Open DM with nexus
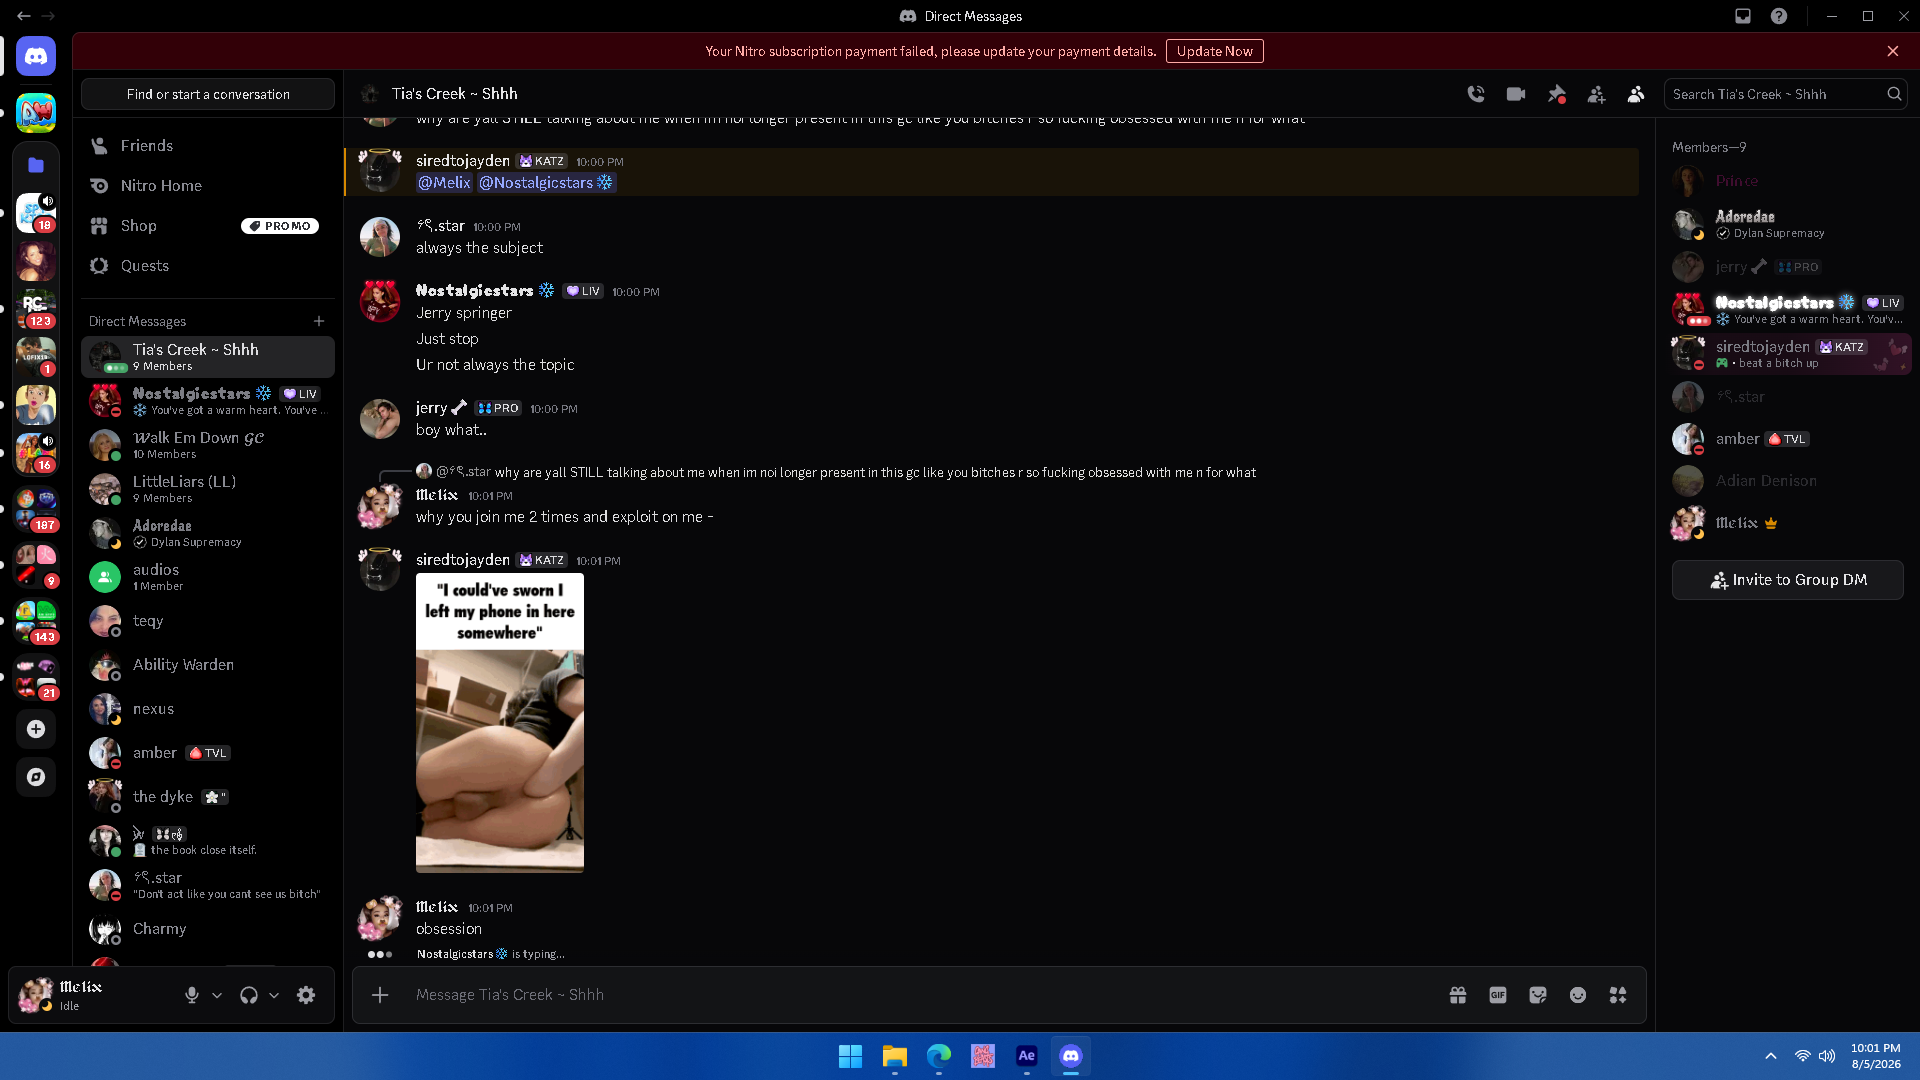1920x1080 pixels. (x=208, y=709)
